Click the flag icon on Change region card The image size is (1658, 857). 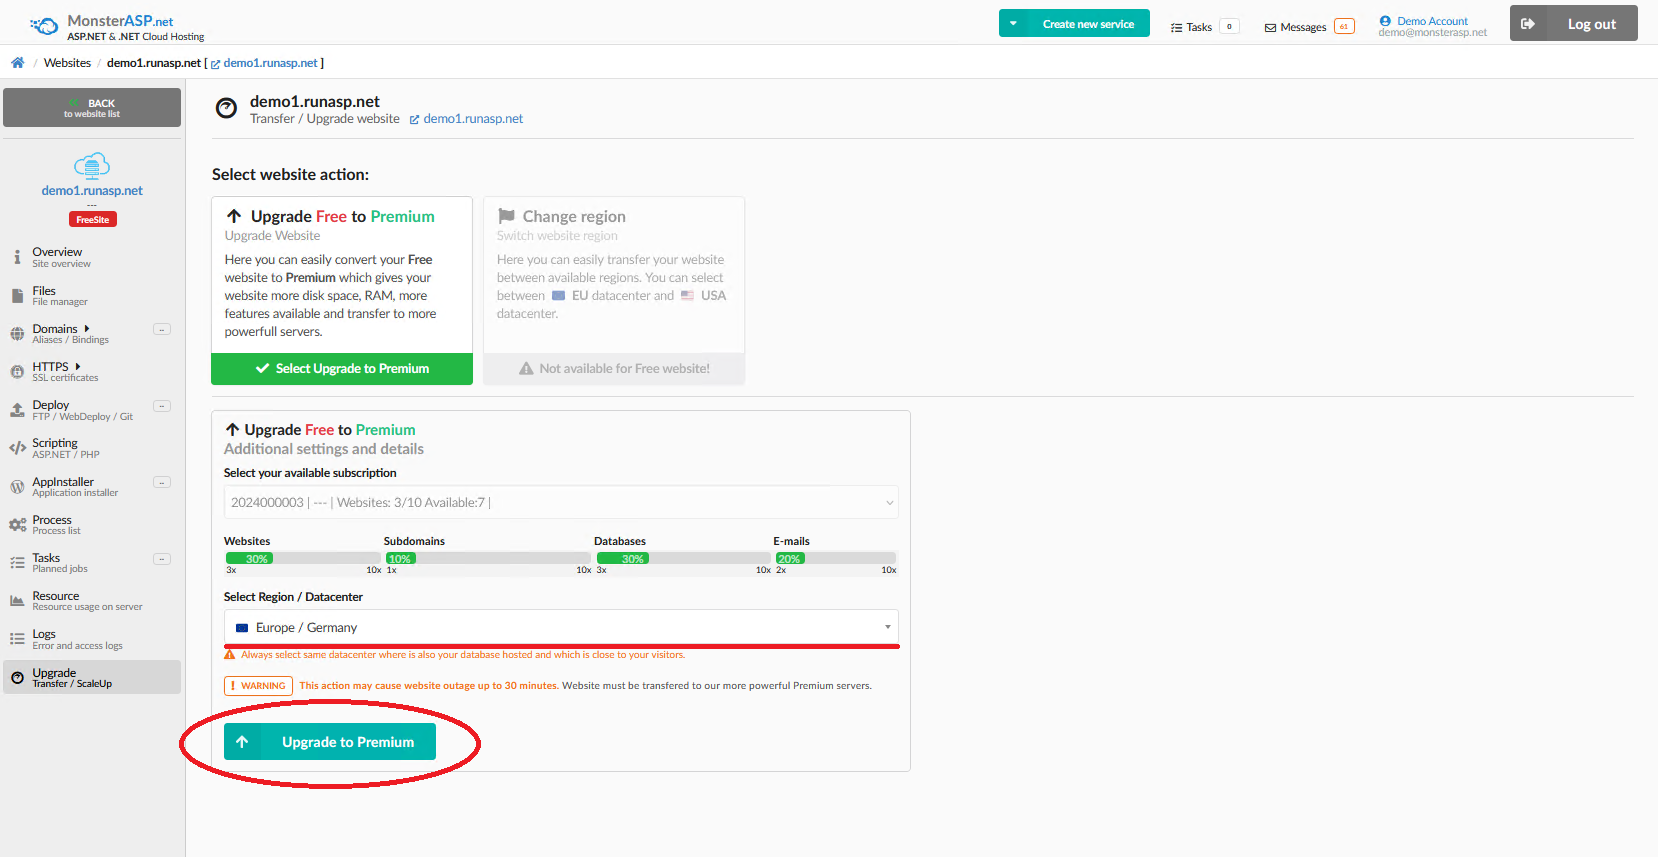coord(506,216)
